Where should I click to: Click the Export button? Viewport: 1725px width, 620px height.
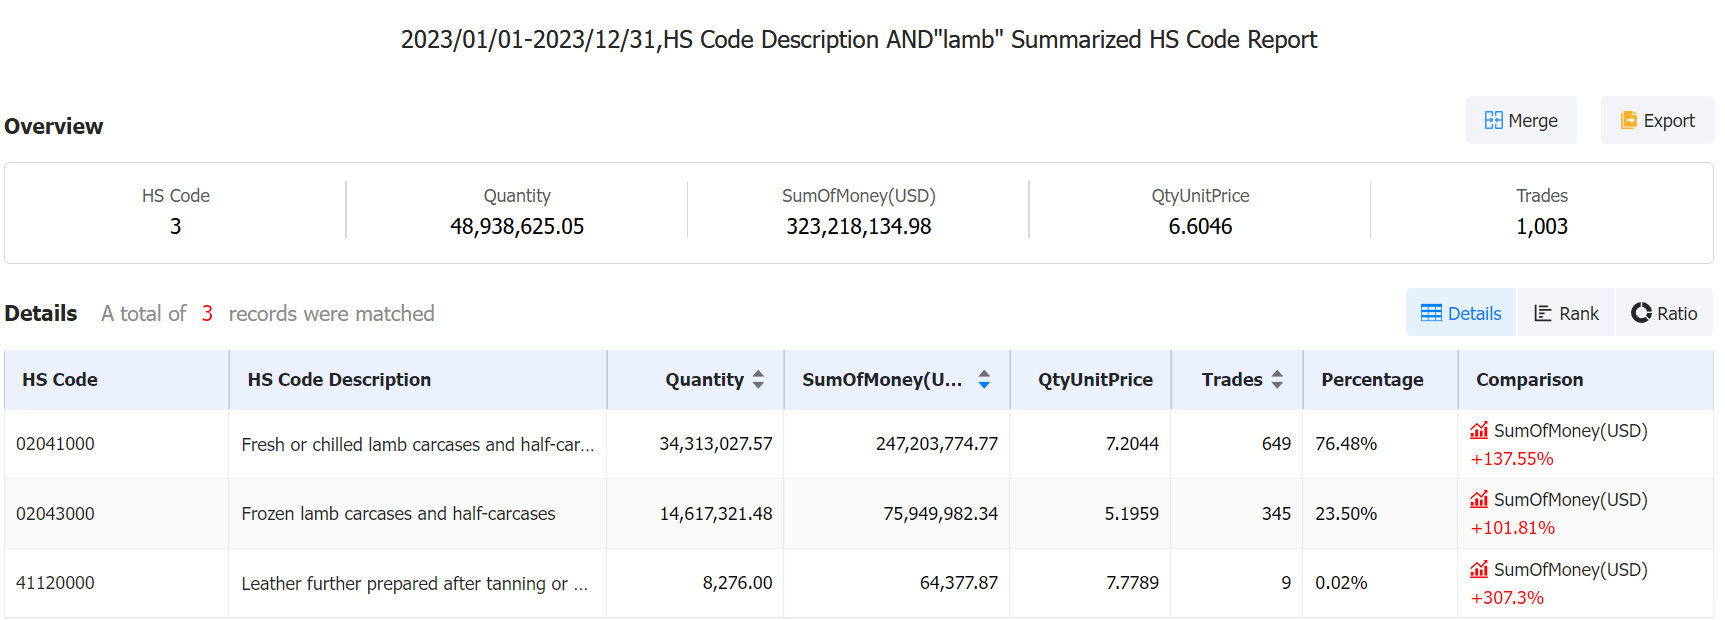[1657, 120]
